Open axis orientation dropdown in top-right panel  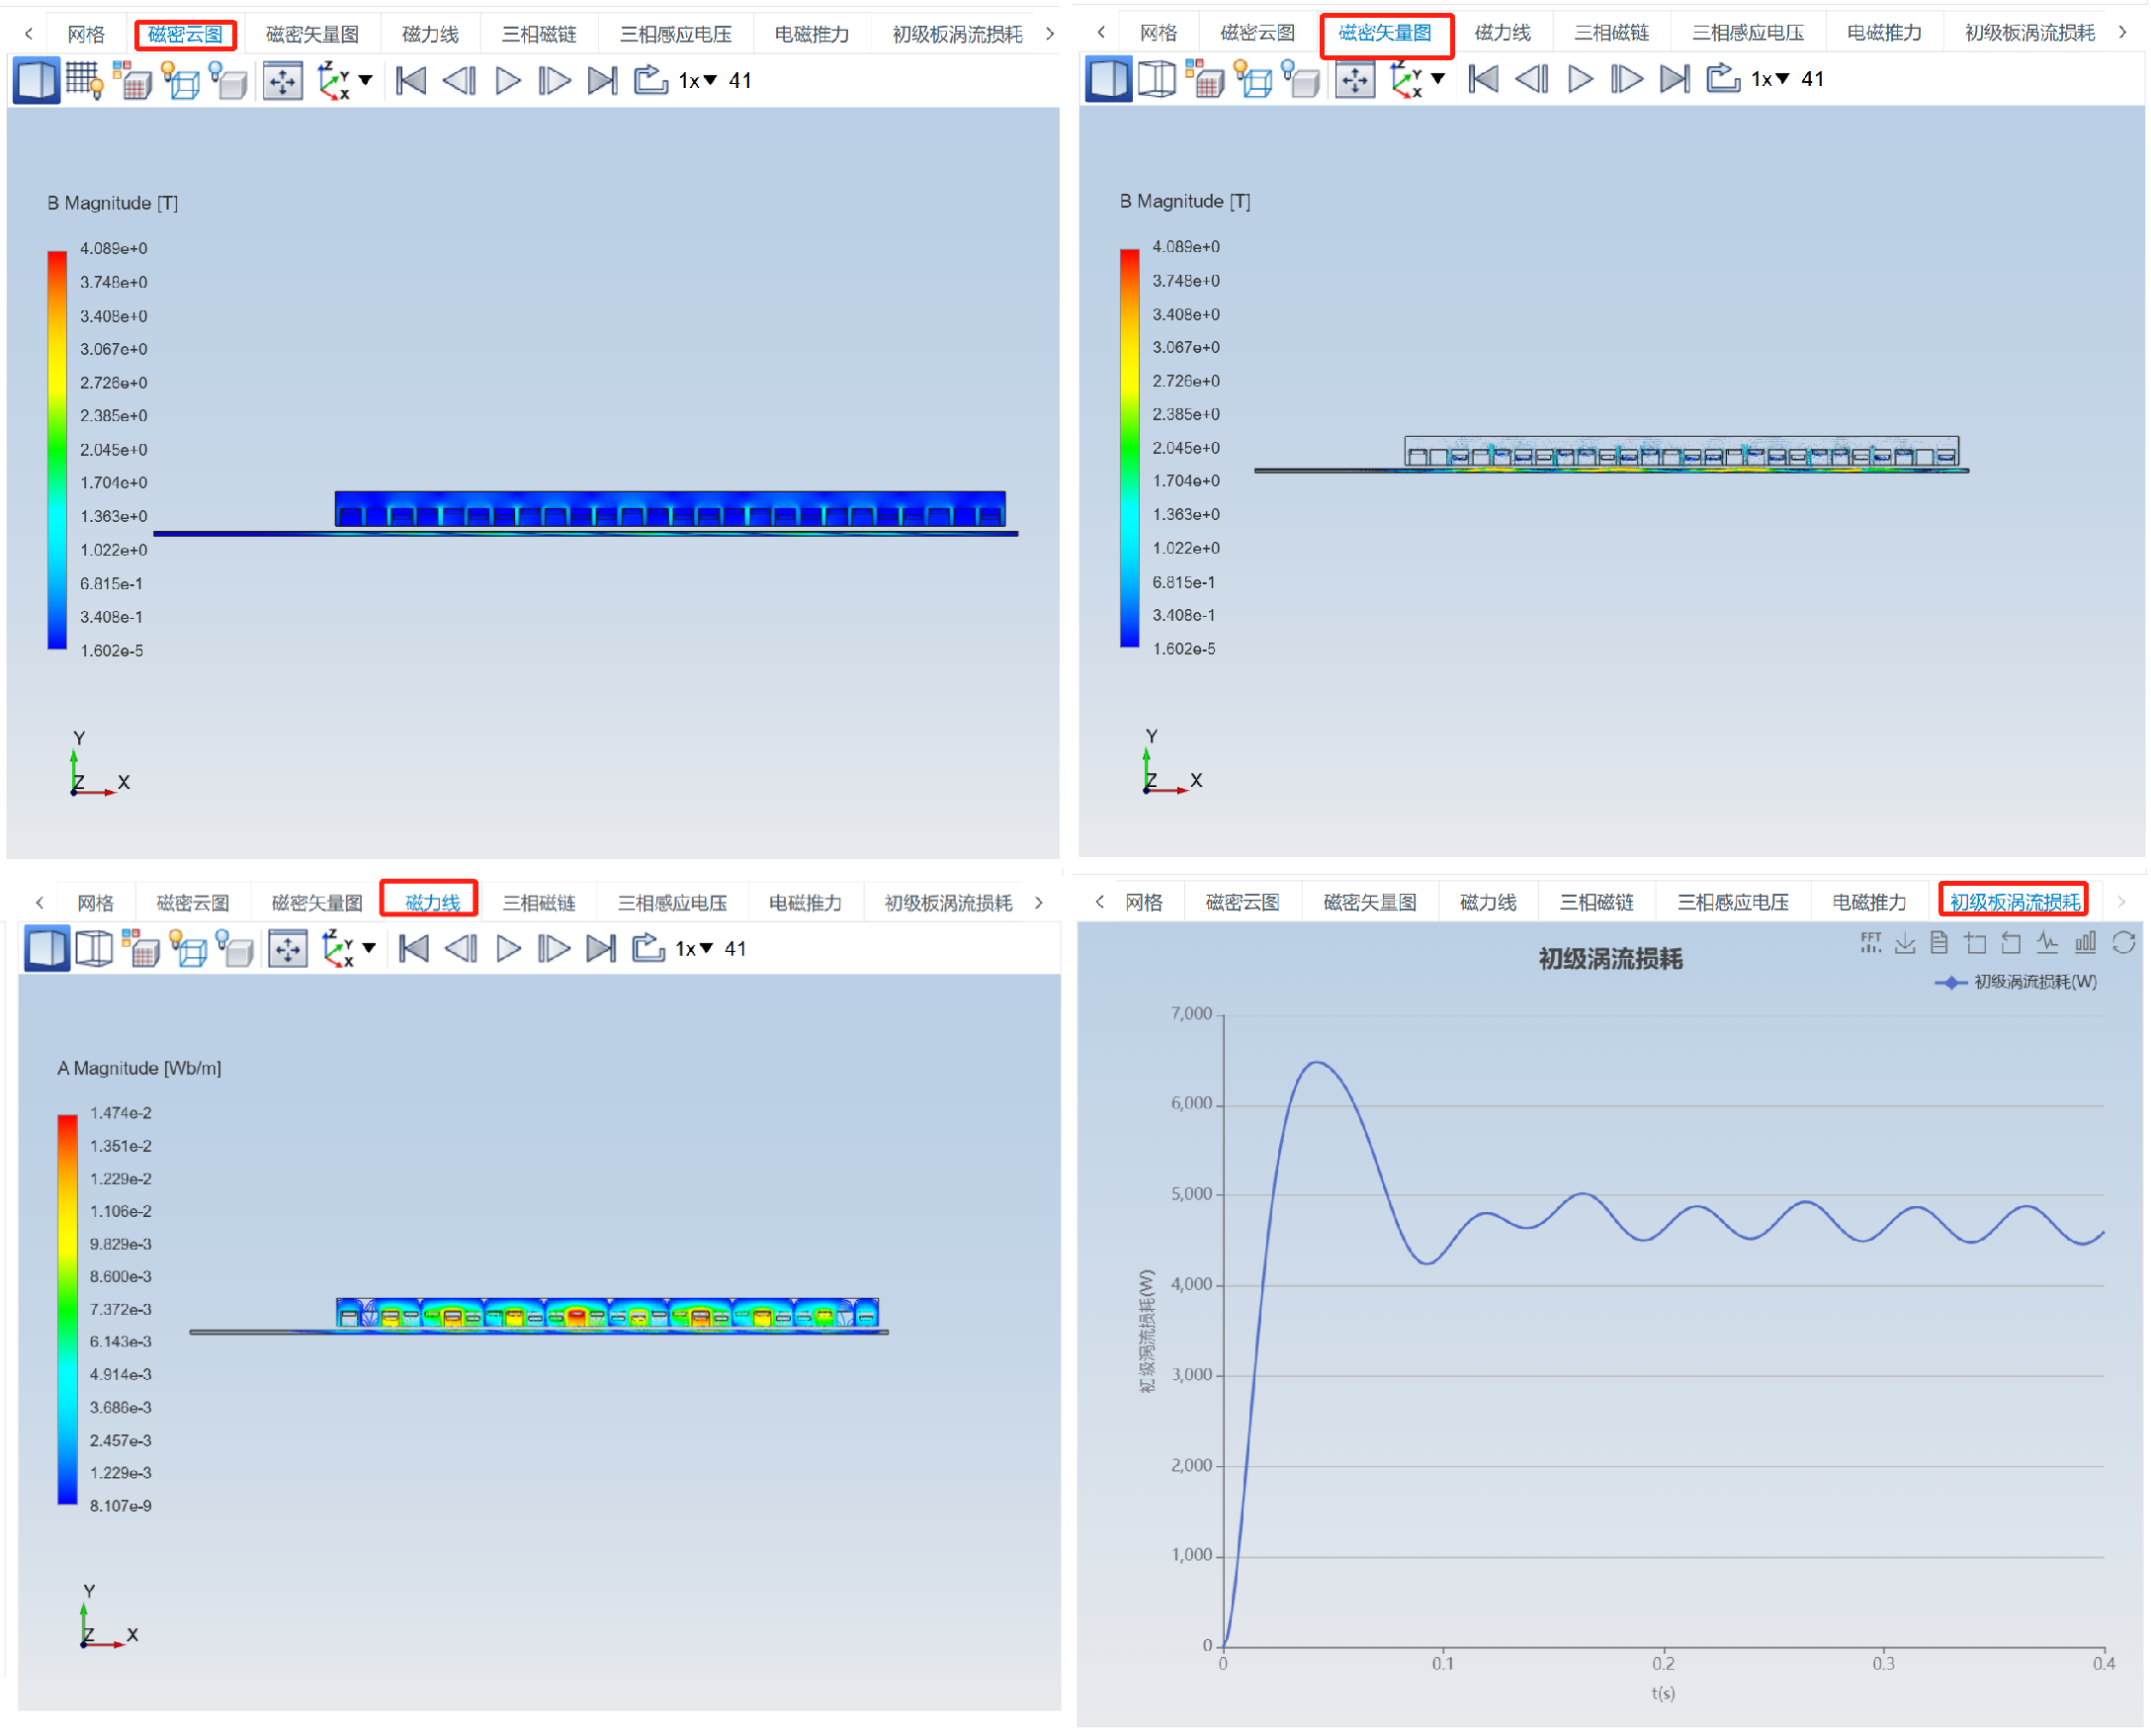click(x=1438, y=79)
